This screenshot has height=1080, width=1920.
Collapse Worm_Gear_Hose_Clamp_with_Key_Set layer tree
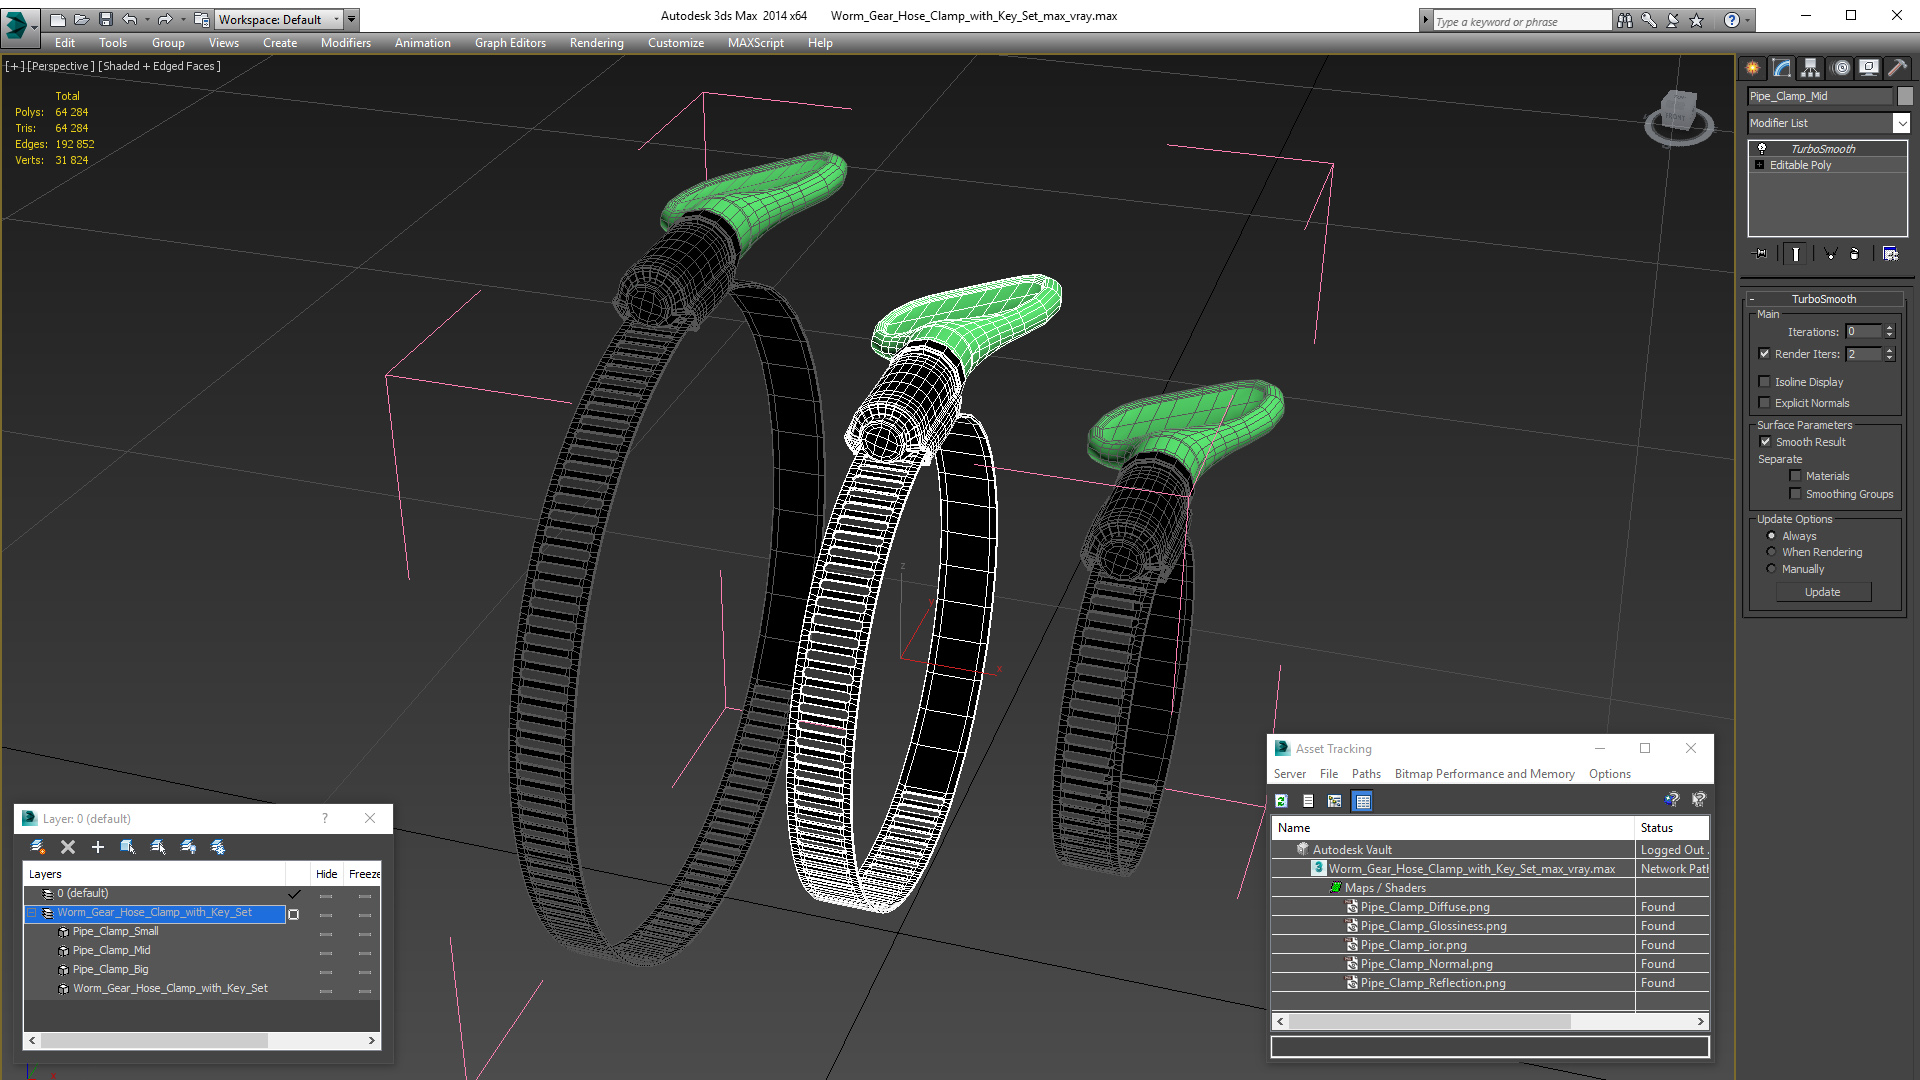pyautogui.click(x=32, y=913)
